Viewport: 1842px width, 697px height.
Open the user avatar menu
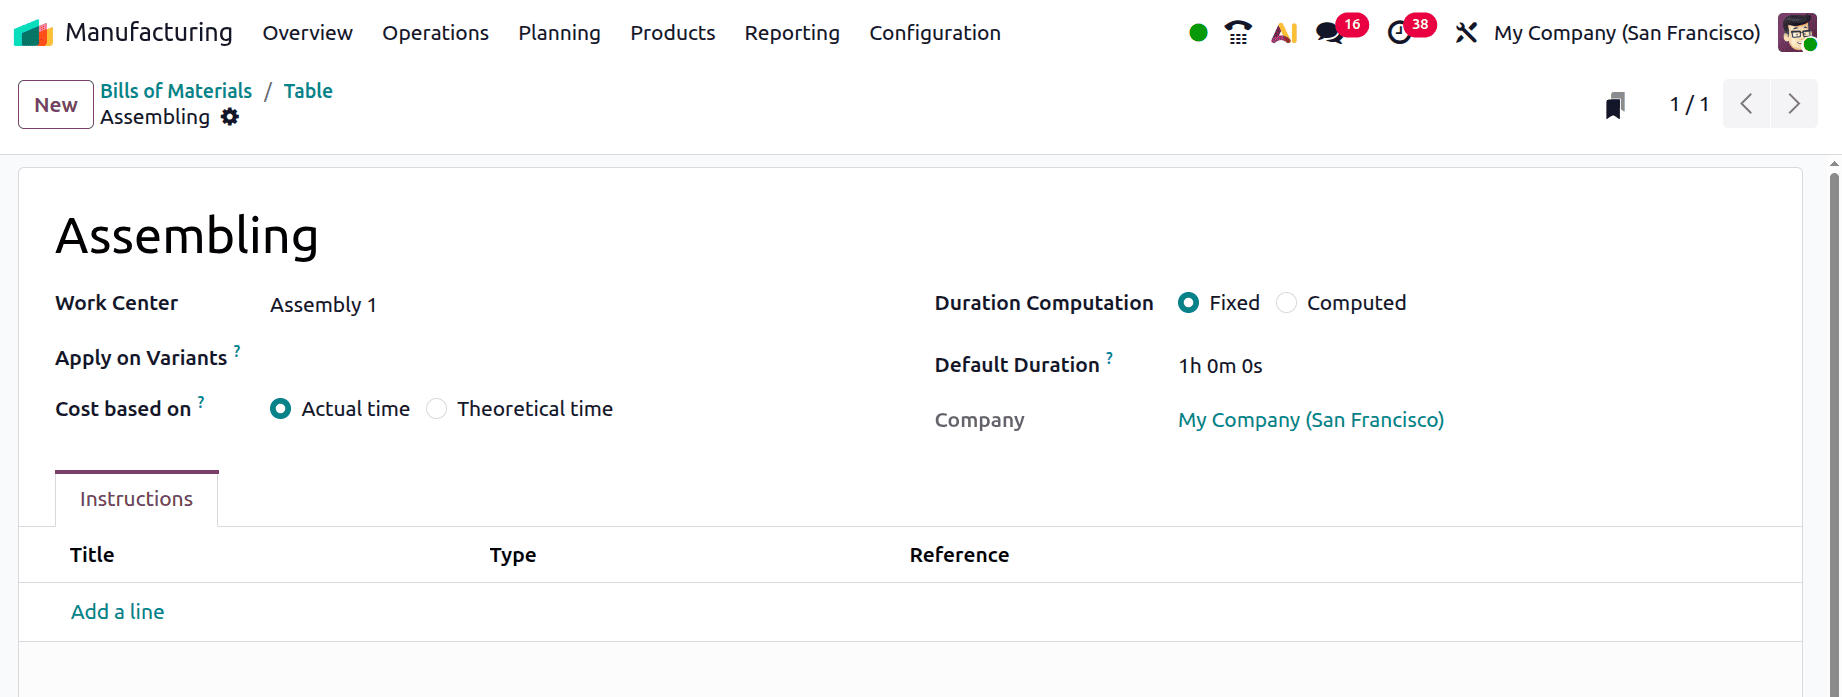pos(1797,33)
